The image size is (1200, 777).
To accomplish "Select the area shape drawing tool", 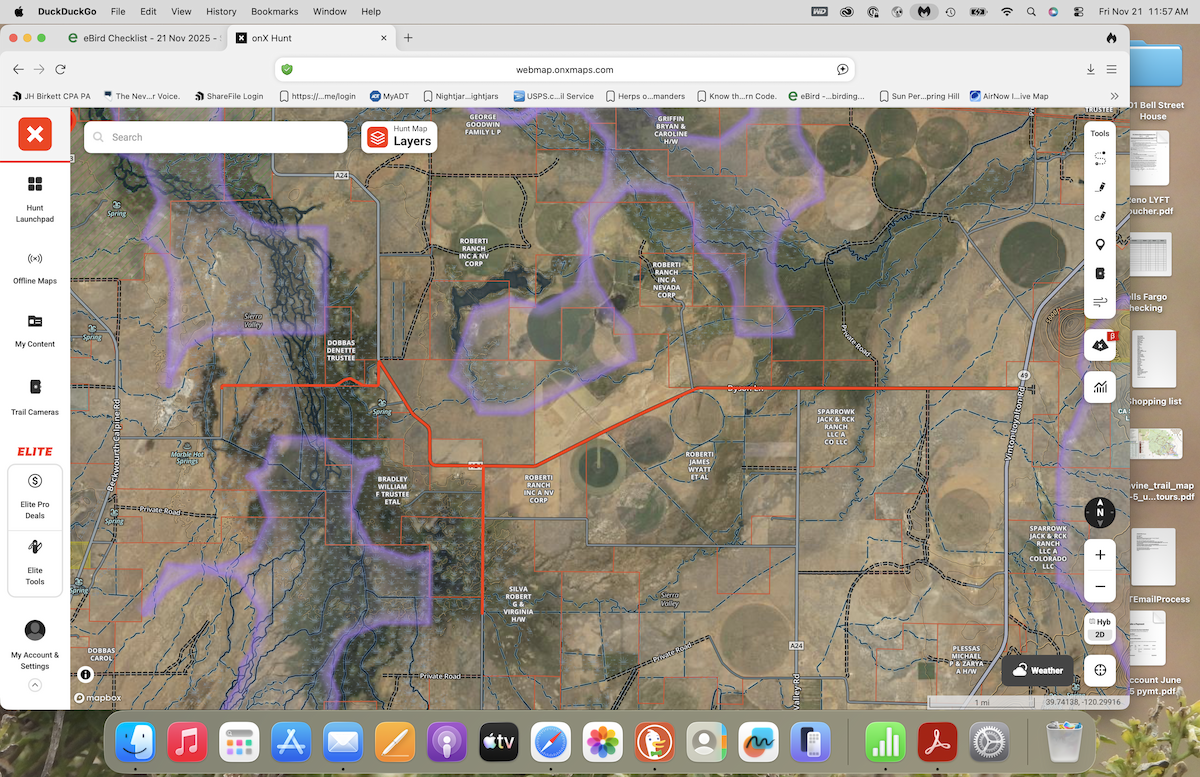I will [1100, 215].
